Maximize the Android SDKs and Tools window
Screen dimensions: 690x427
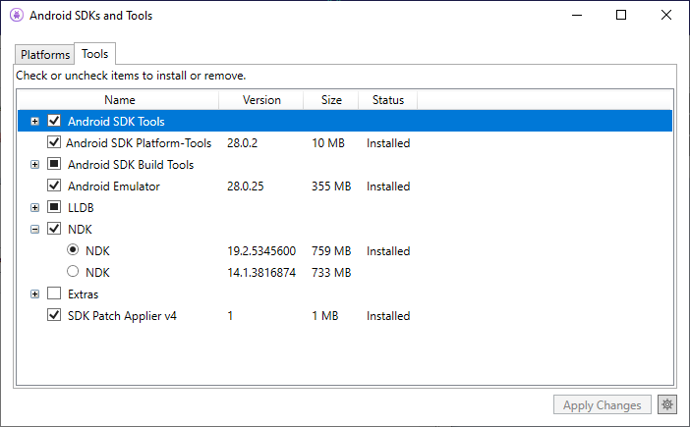coord(621,15)
